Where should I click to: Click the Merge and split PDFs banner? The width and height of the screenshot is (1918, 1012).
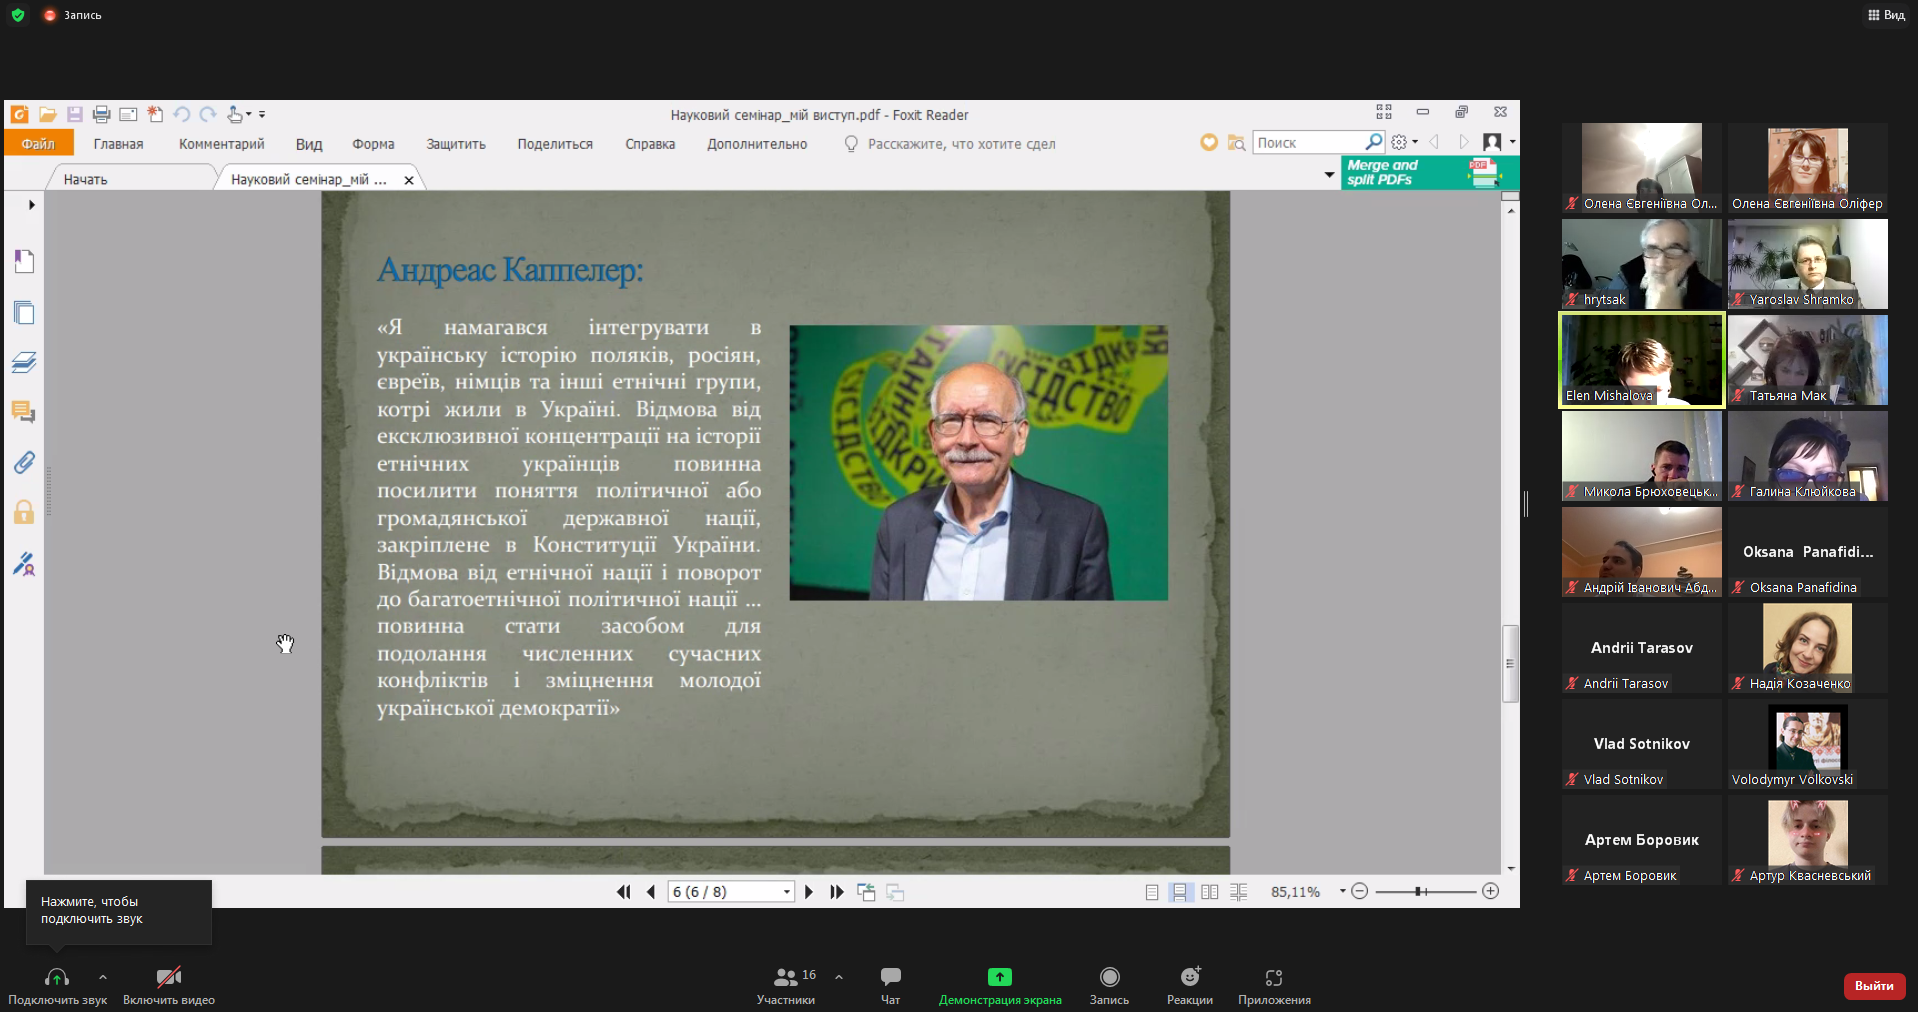1429,173
